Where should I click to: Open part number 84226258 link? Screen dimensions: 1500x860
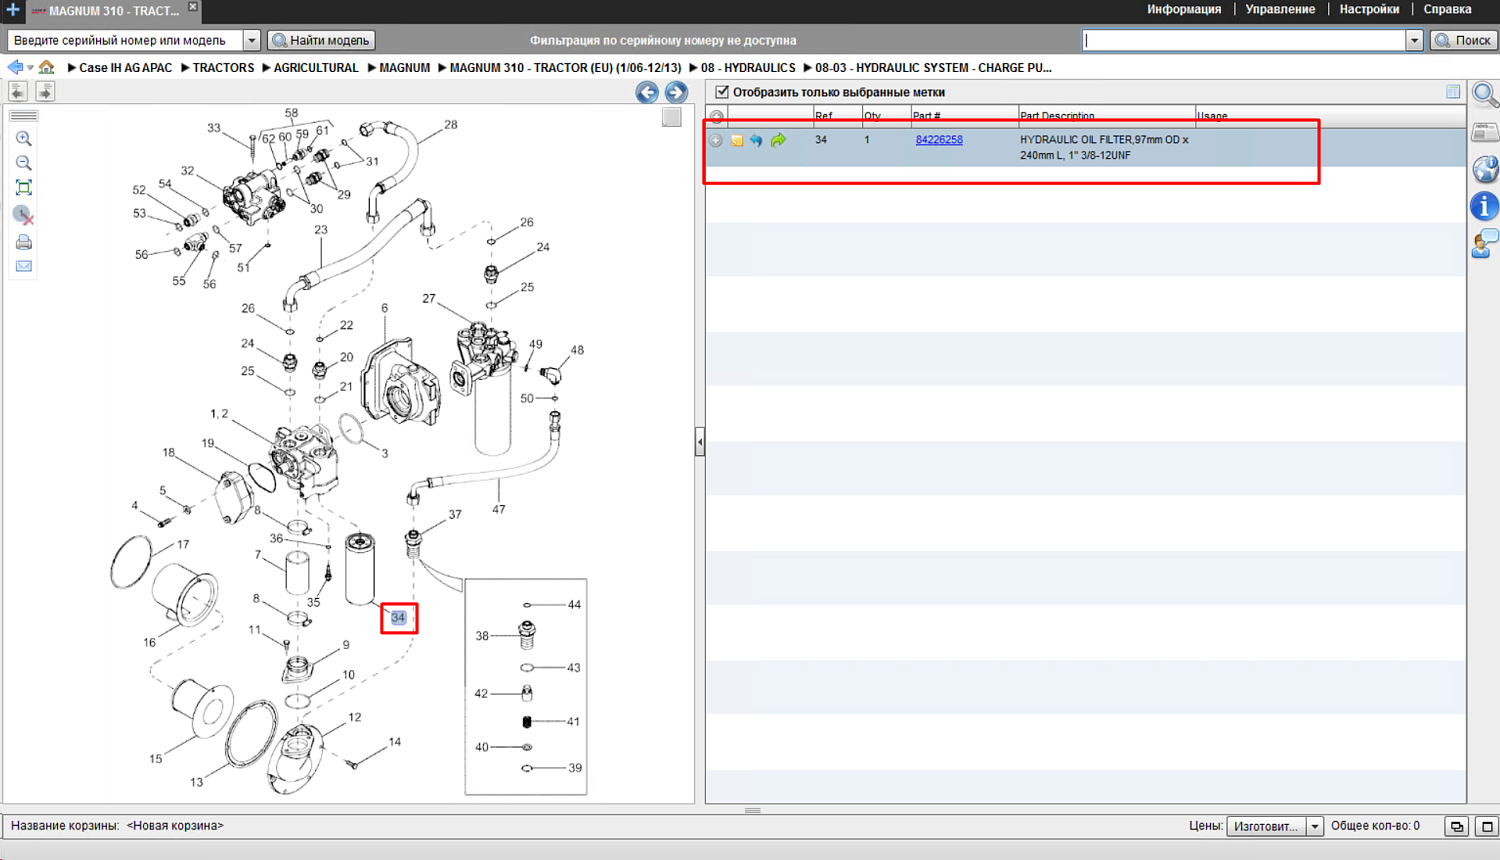coord(939,140)
